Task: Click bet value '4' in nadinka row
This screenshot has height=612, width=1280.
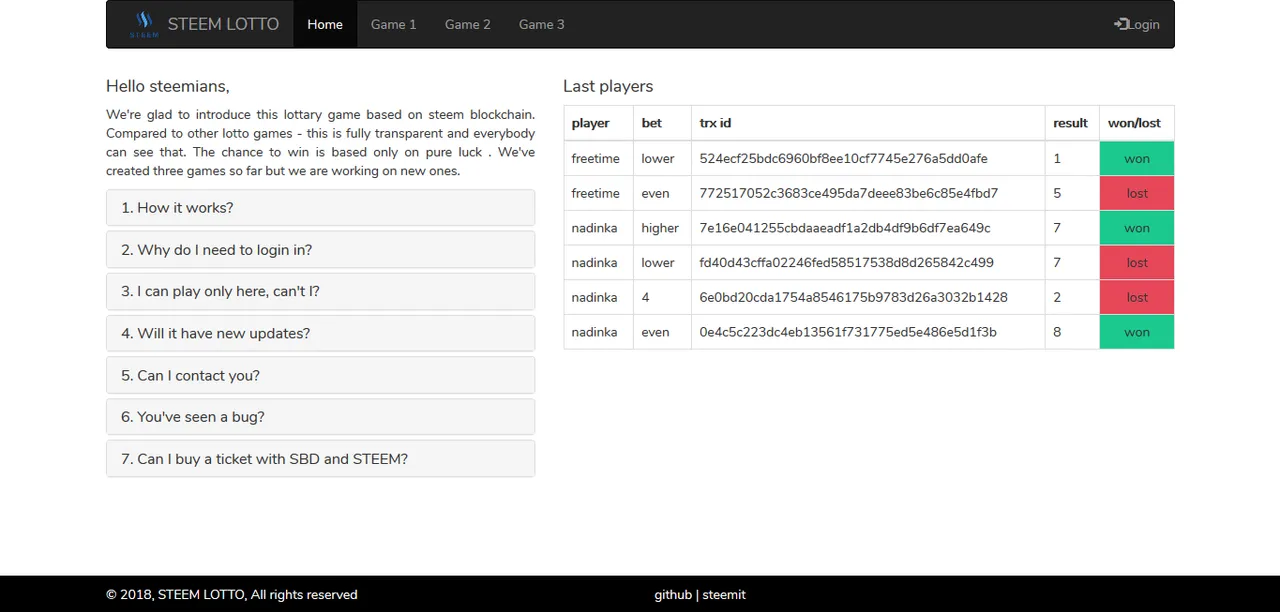Action: (x=646, y=297)
